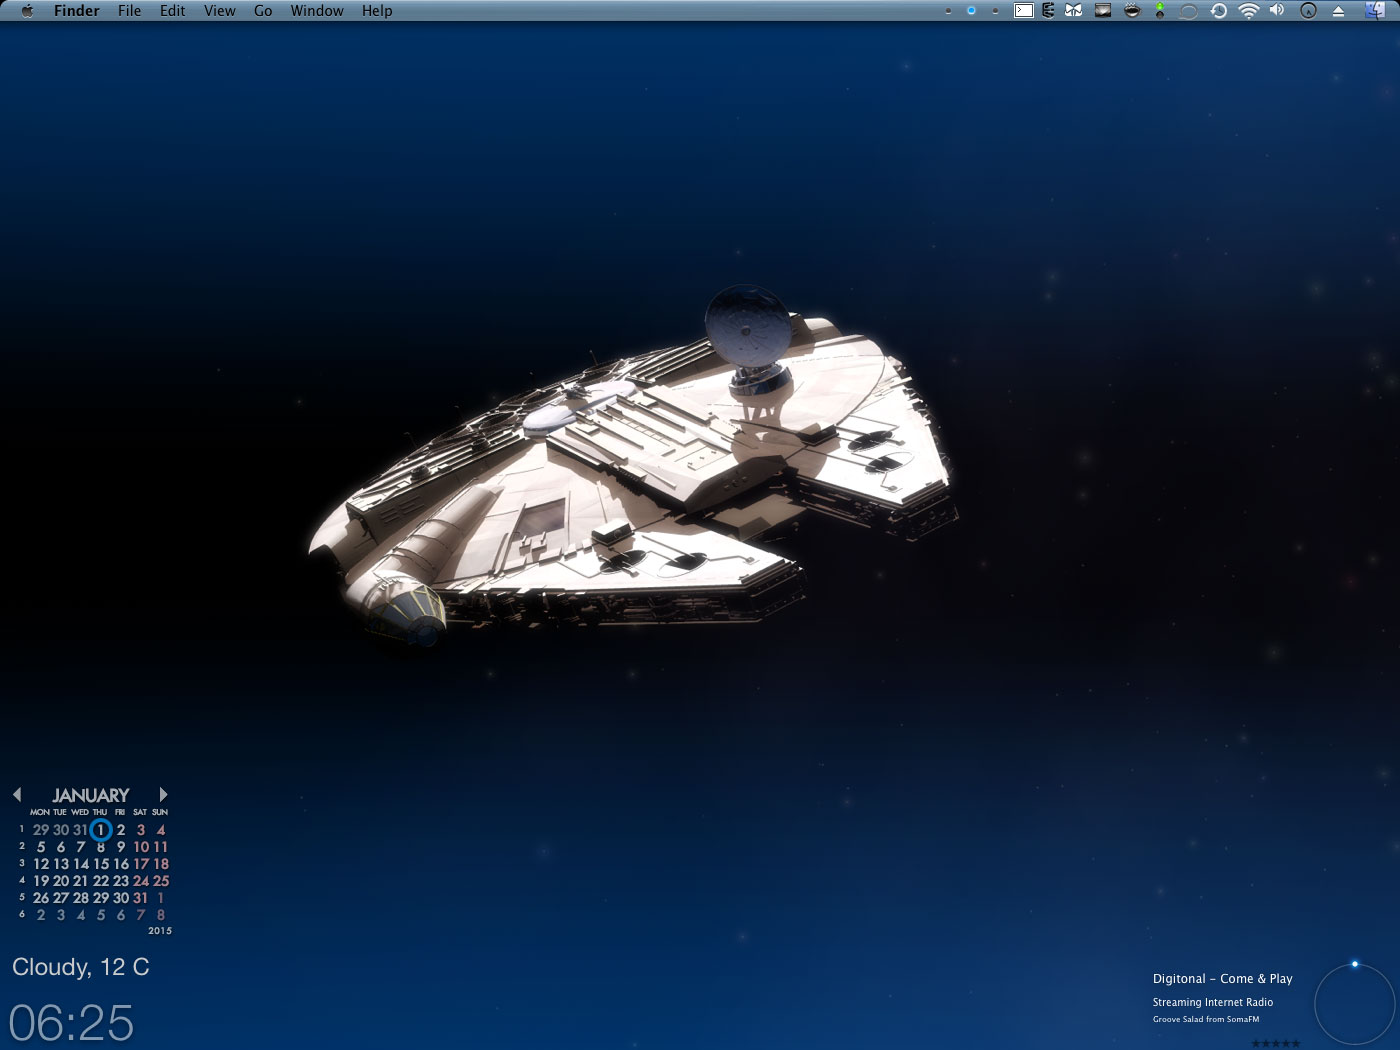Go to previous month in calendar widget

coord(17,794)
